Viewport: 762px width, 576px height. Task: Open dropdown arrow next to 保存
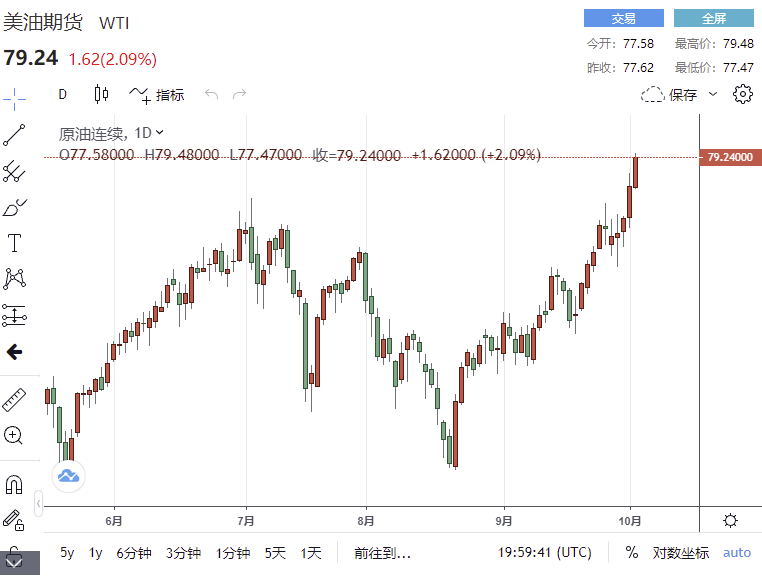[x=713, y=95]
